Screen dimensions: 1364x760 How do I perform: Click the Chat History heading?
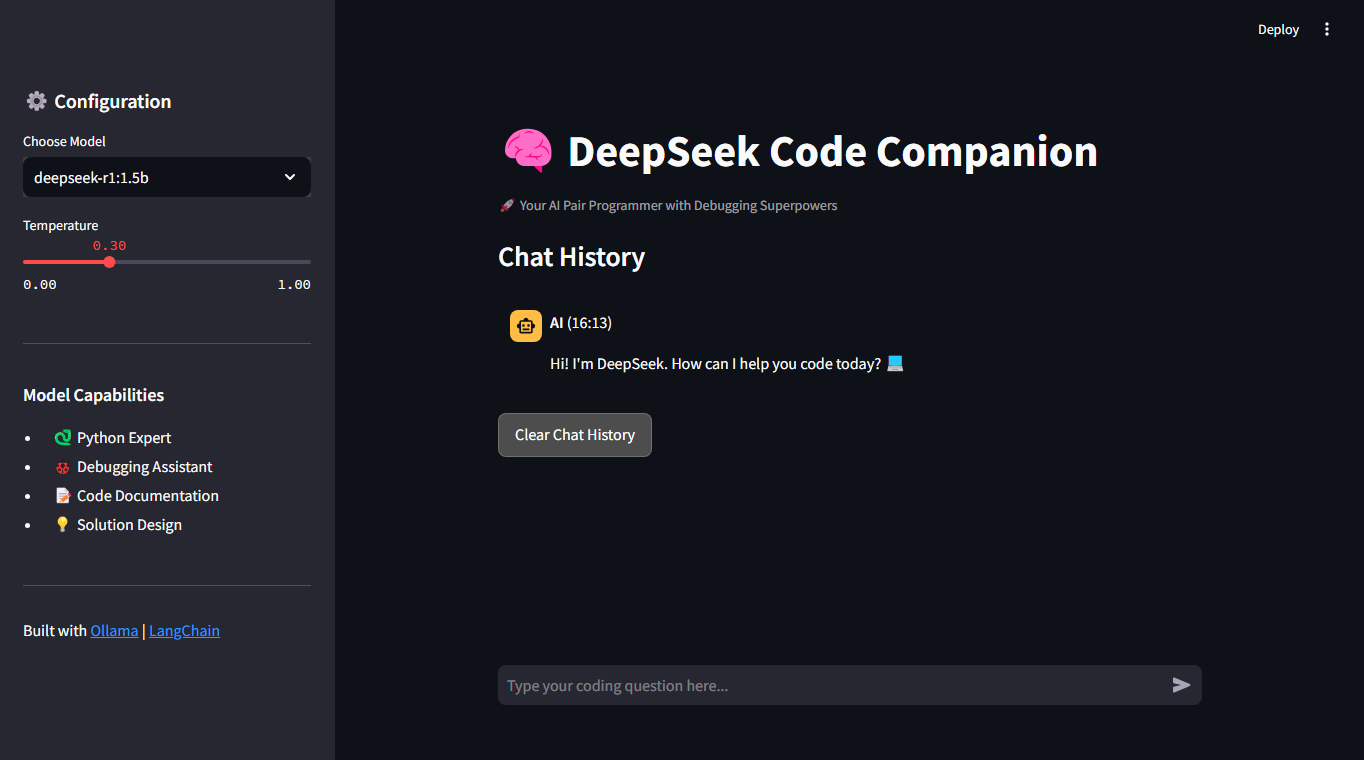[x=571, y=257]
